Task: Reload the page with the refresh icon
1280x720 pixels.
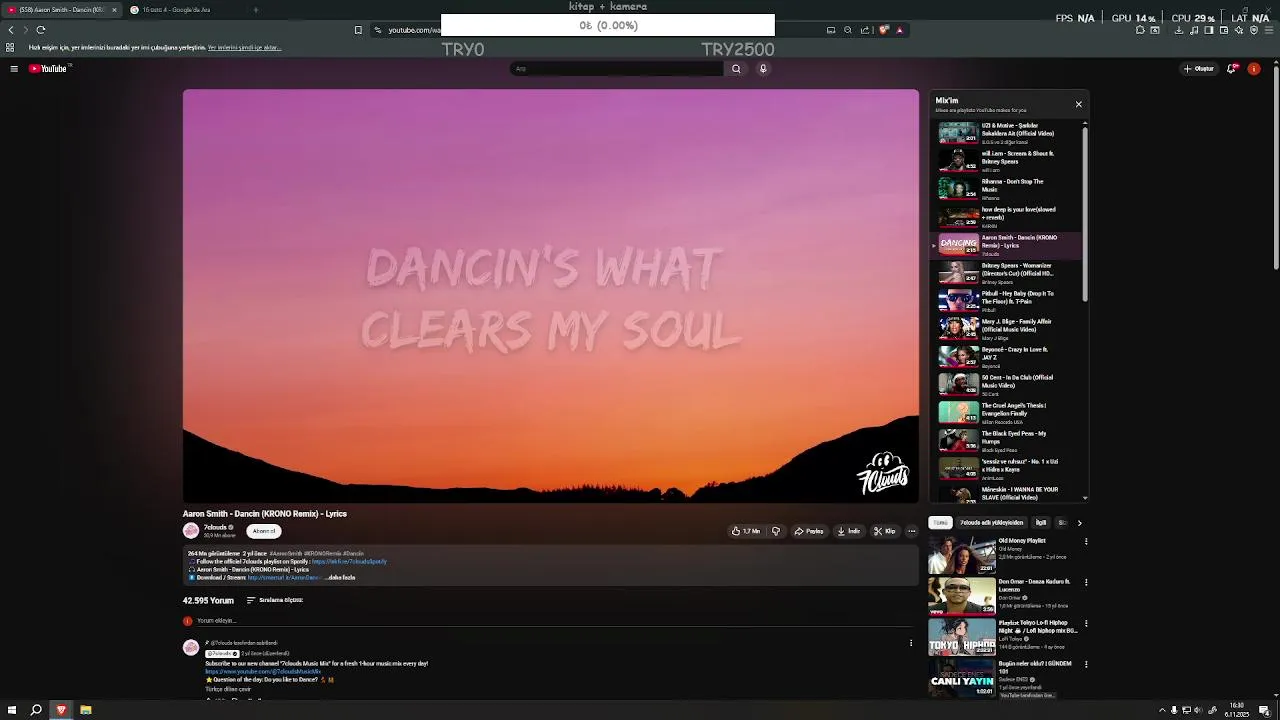Action: (x=41, y=30)
